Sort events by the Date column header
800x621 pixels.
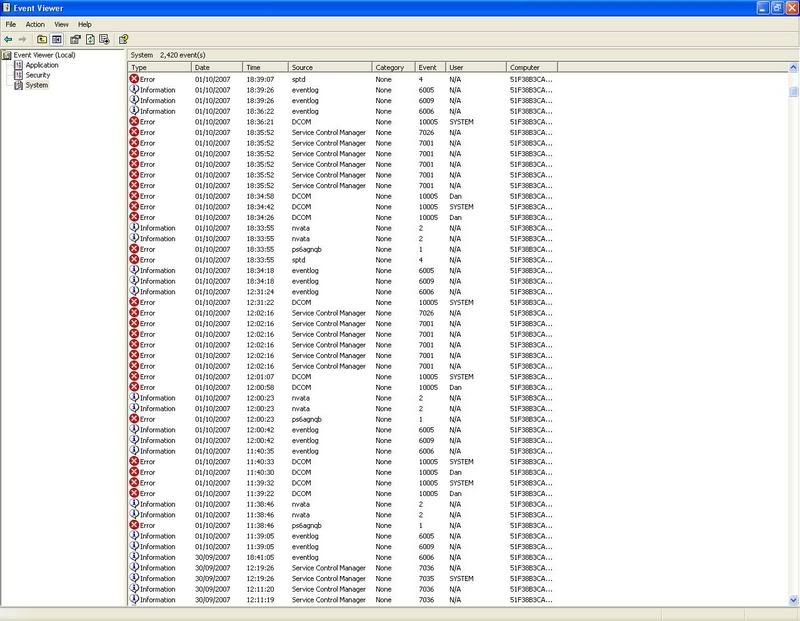point(217,67)
